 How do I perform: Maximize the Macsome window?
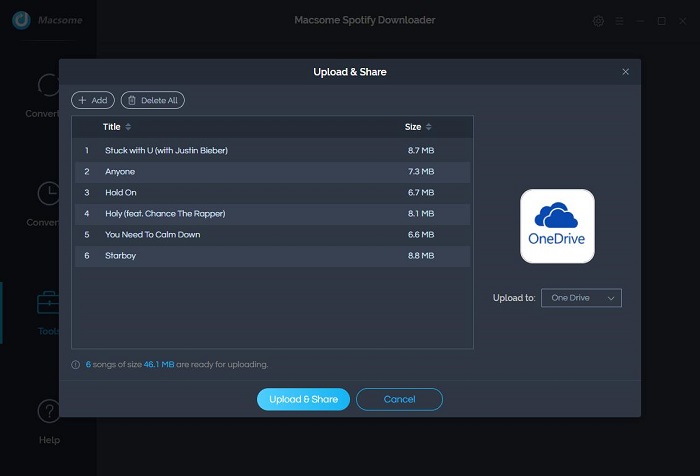point(662,21)
